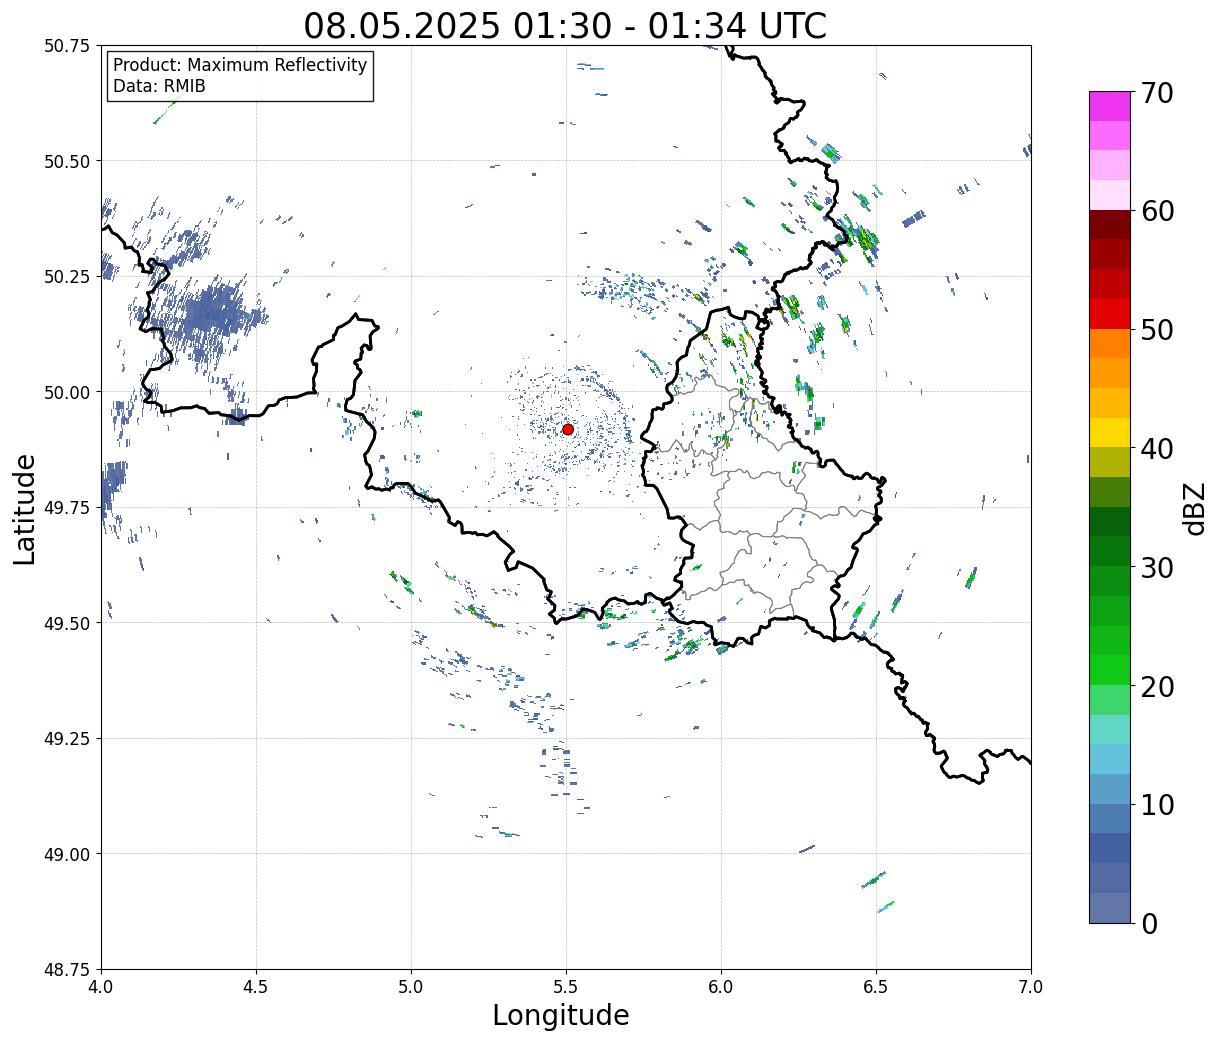1219x1040 pixels.
Task: Click the colorbar tick label '20'
Action: coord(1157,686)
